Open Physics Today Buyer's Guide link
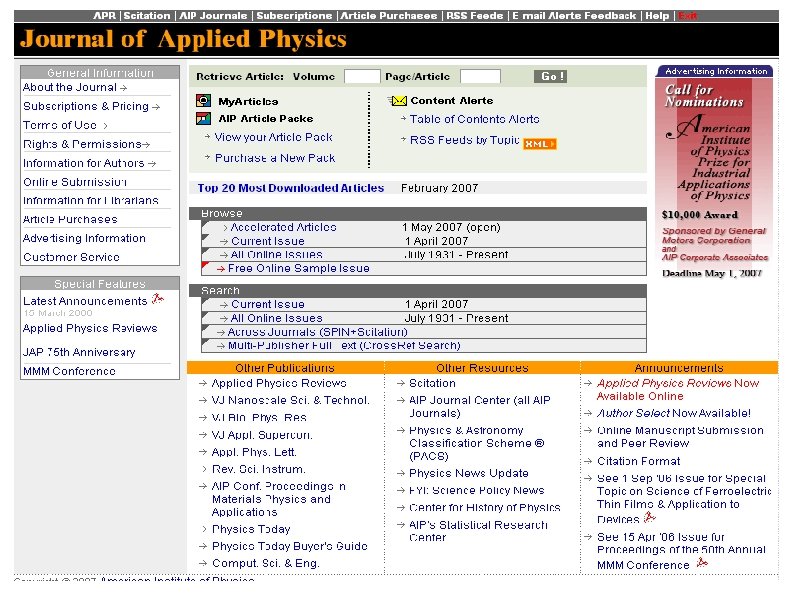The width and height of the screenshot is (794, 595). (290, 546)
